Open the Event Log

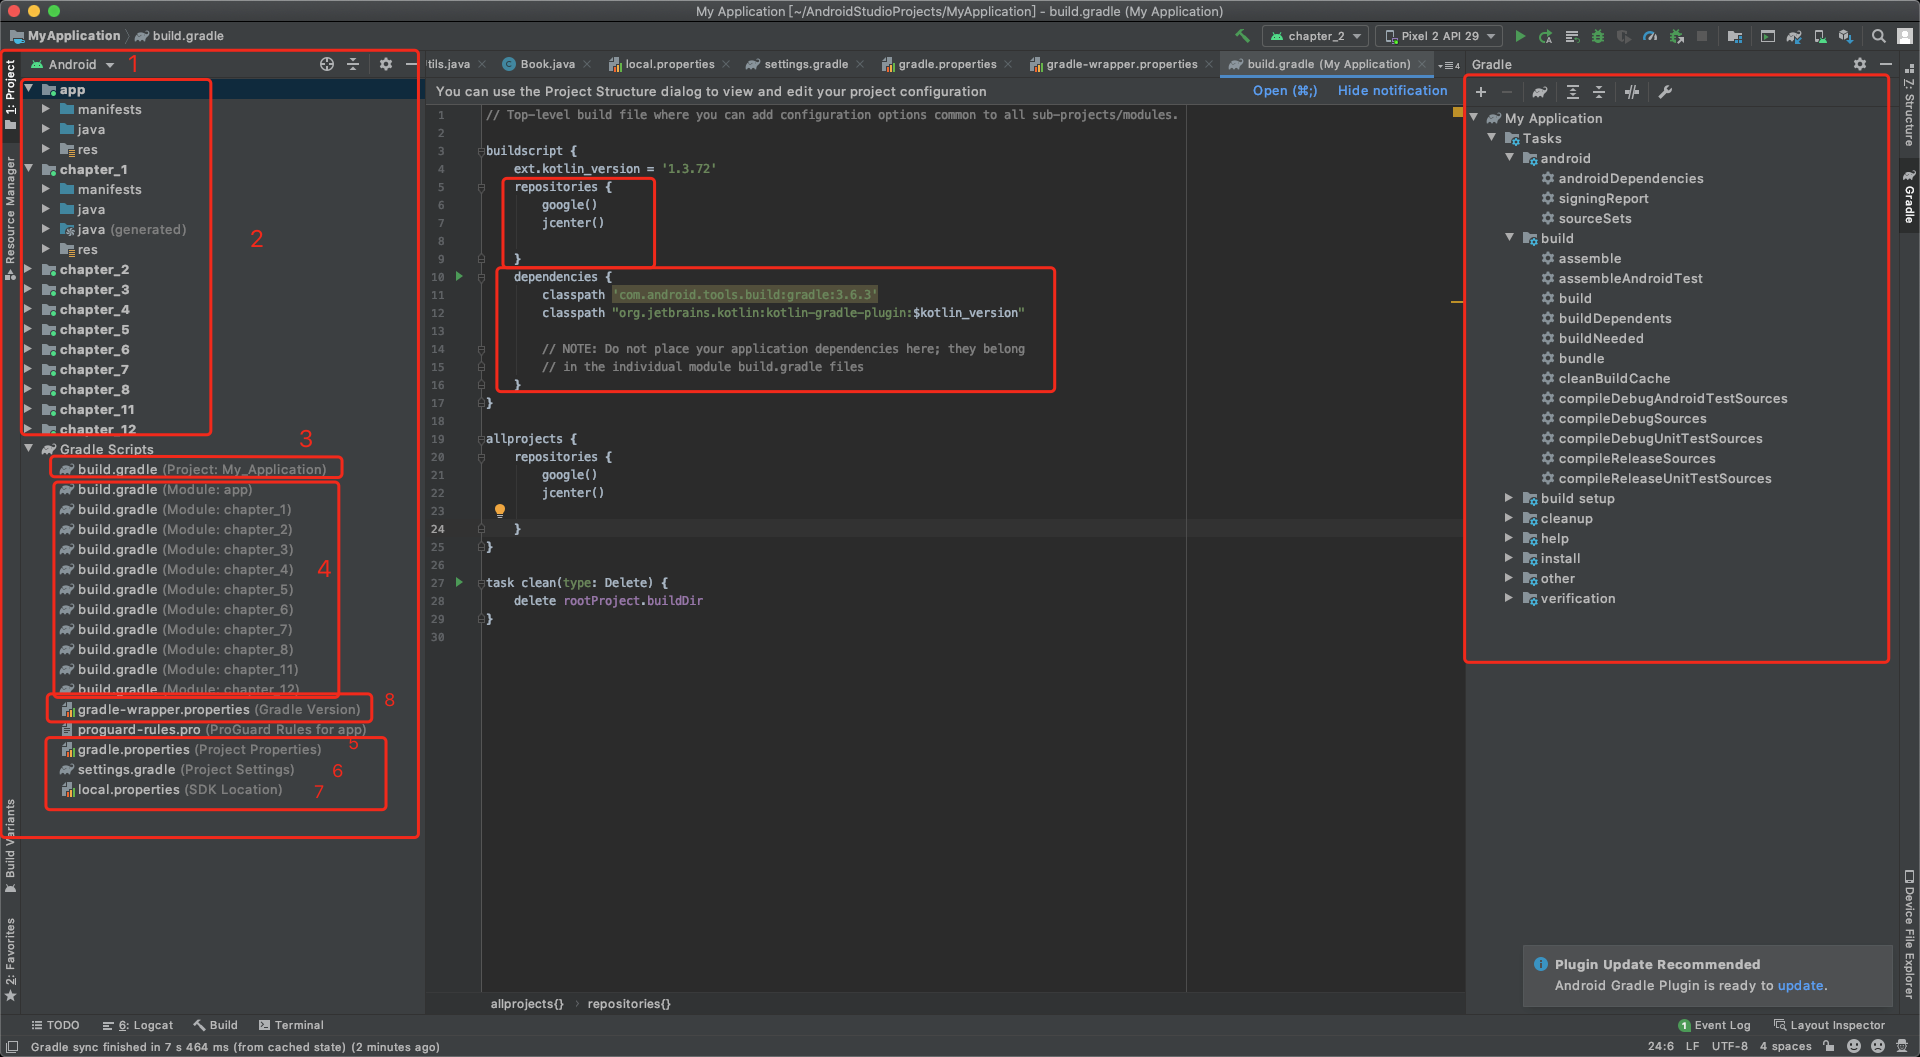pyautogui.click(x=1714, y=1025)
